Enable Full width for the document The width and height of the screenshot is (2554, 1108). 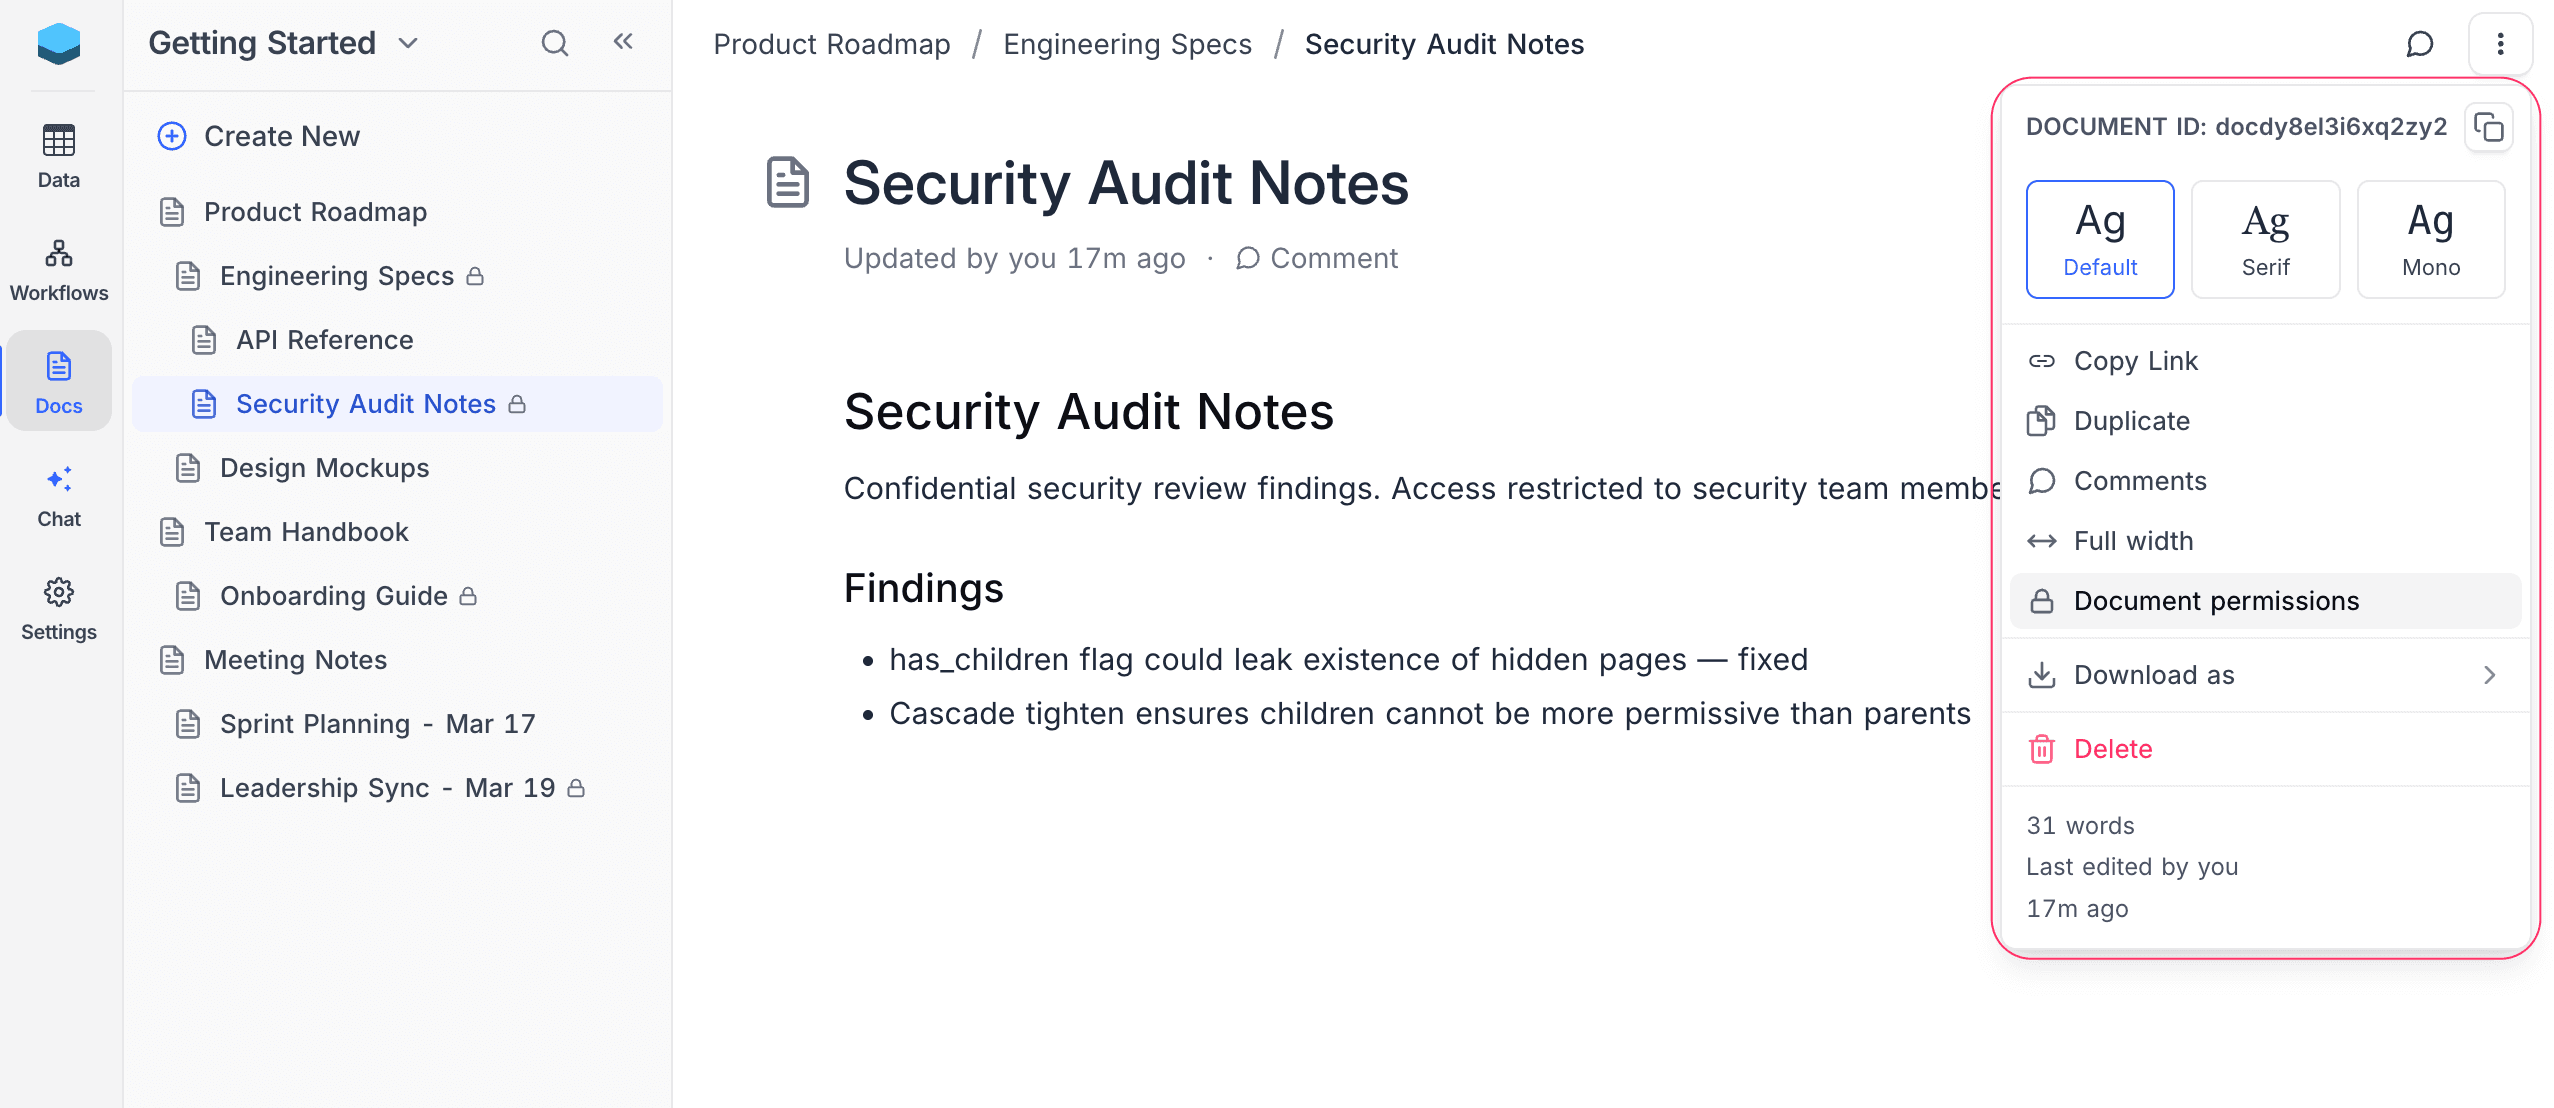point(2132,540)
